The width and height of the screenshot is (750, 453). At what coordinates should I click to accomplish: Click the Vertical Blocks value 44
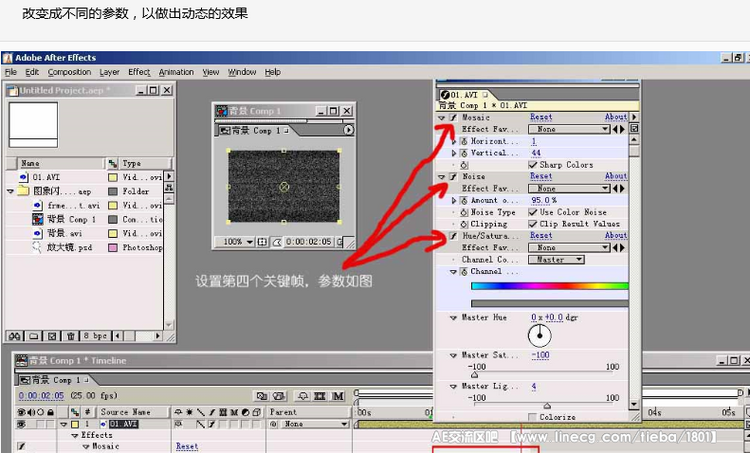pos(536,153)
